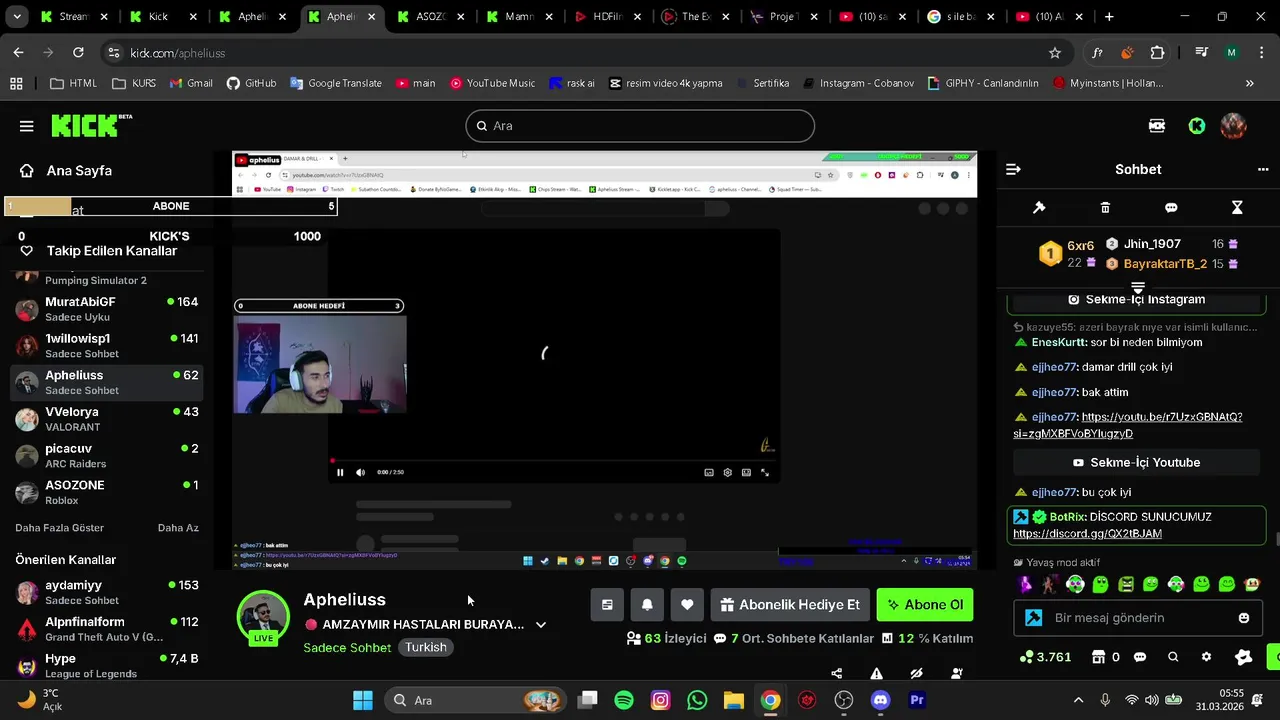Open the tab search dropdown in Chrome
Image resolution: width=1280 pixels, height=720 pixels.
tap(19, 17)
